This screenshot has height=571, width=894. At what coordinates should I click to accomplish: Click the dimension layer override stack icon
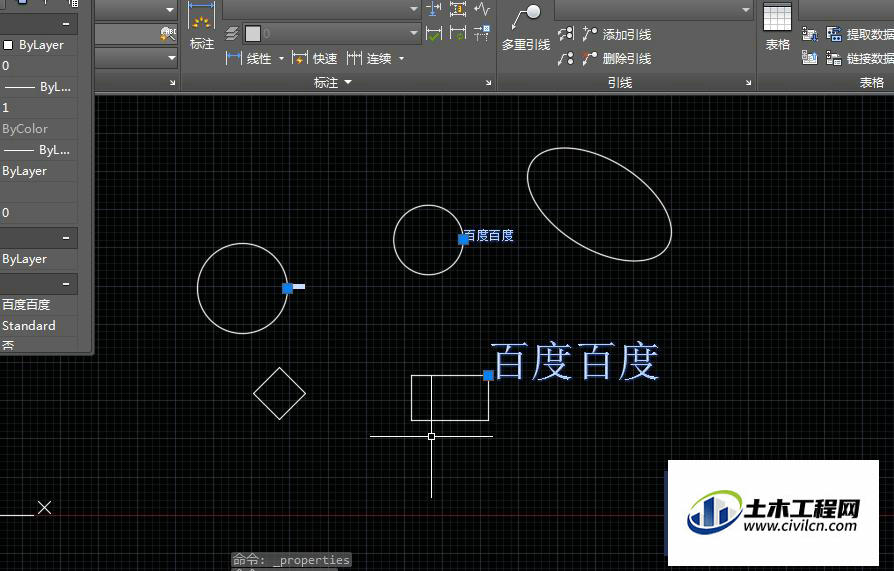click(x=231, y=34)
